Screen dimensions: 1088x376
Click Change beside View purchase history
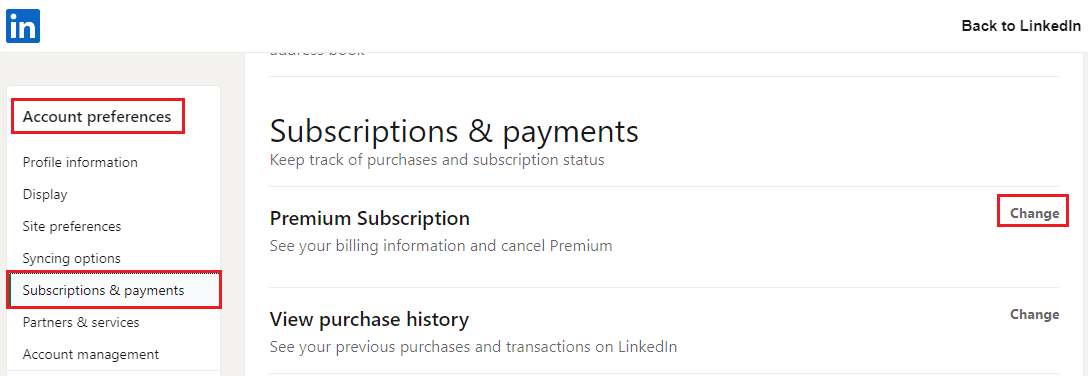pos(1035,314)
